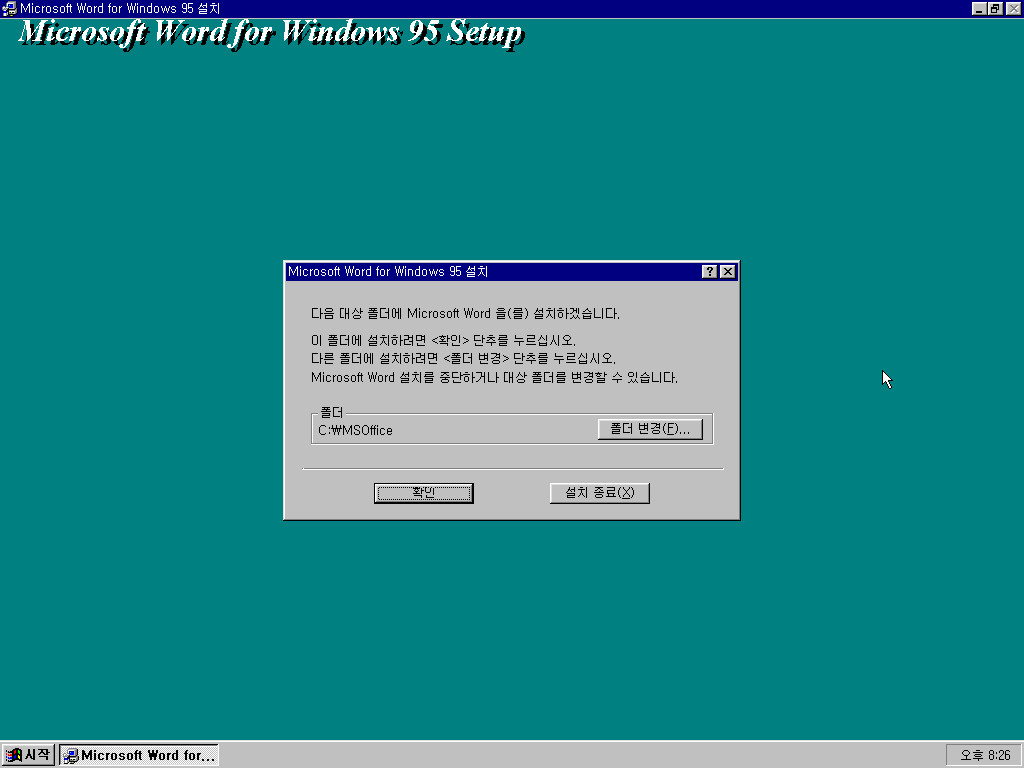
Task: Select Microsoft Word for... taskbar item
Action: pos(139,755)
